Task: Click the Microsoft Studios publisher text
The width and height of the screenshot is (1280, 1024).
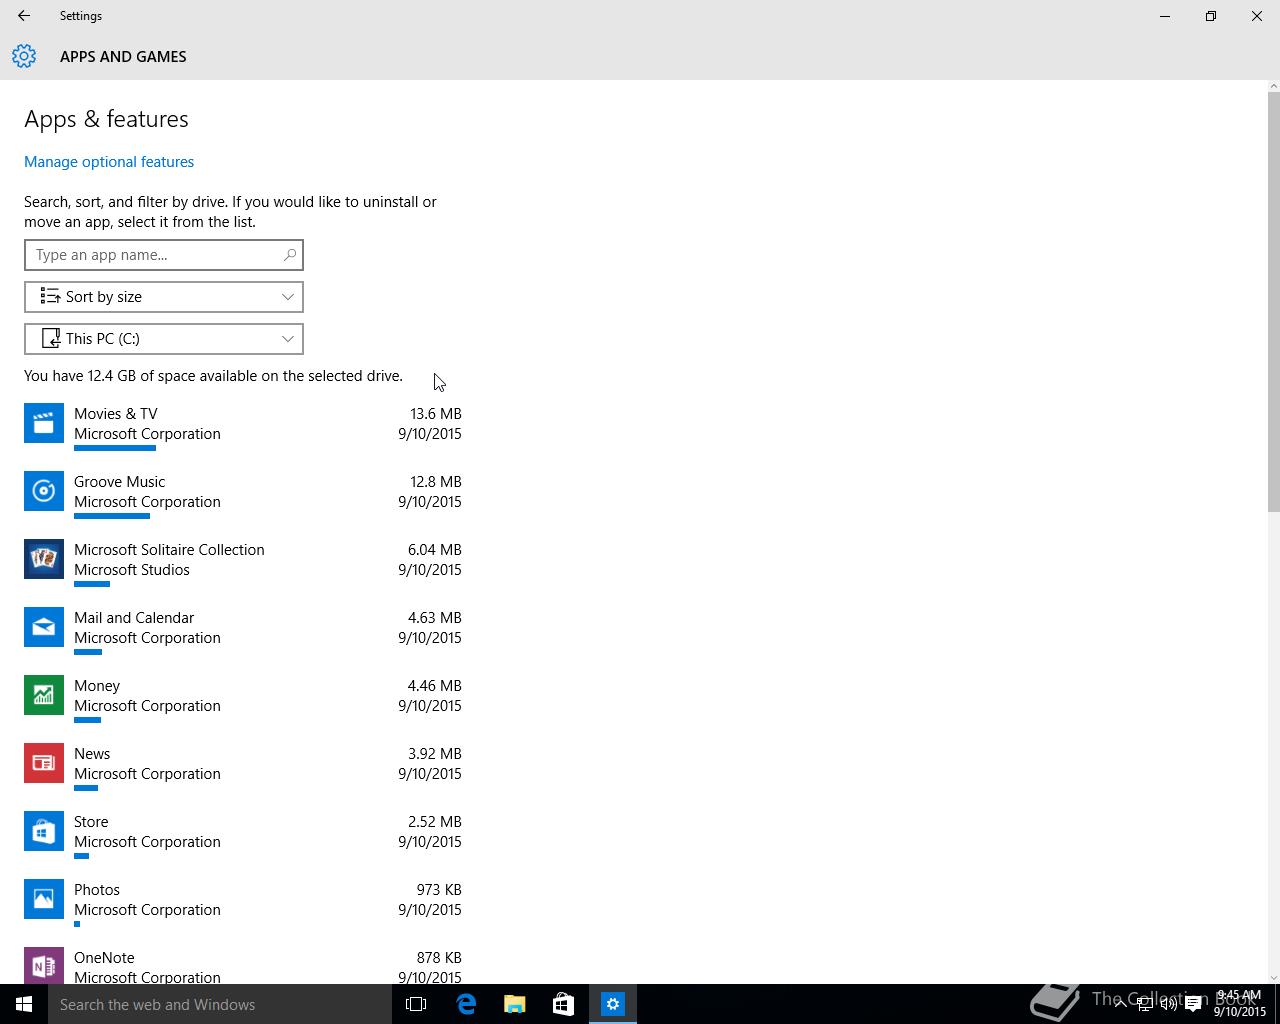Action: coord(132,570)
